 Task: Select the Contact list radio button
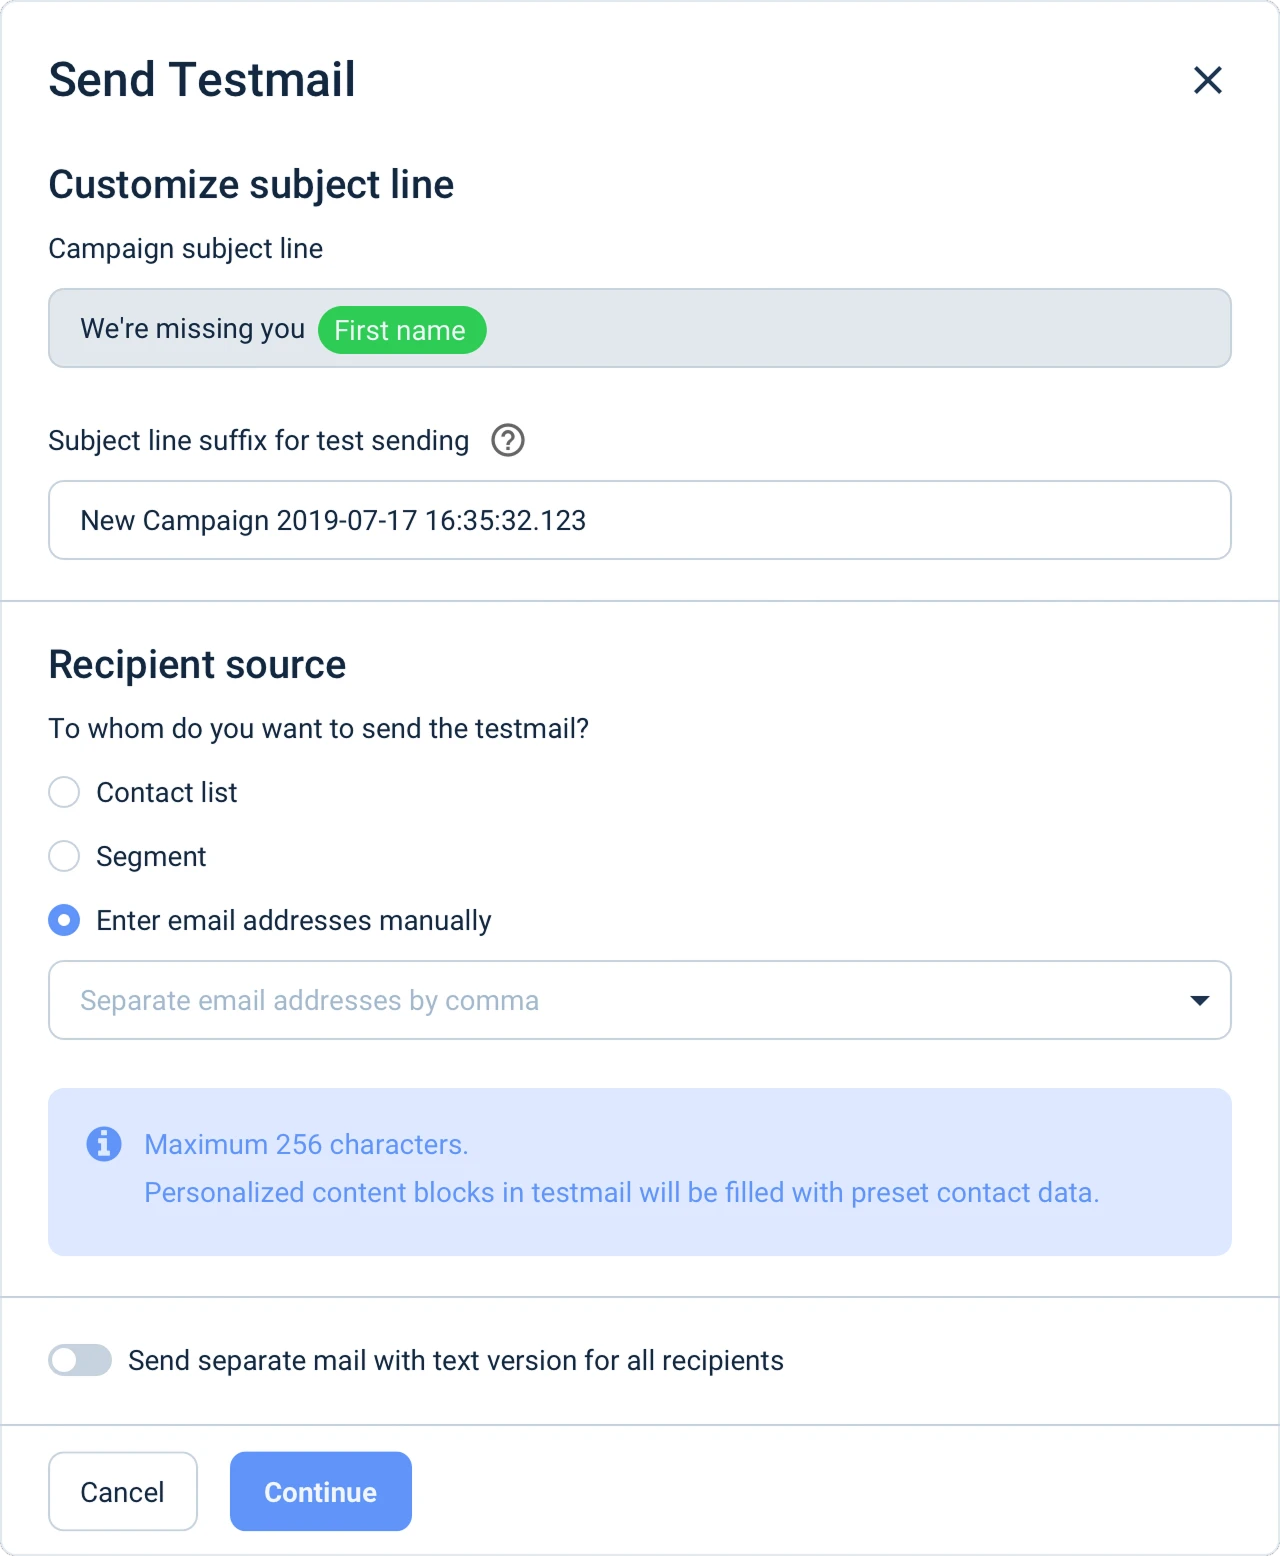[64, 792]
